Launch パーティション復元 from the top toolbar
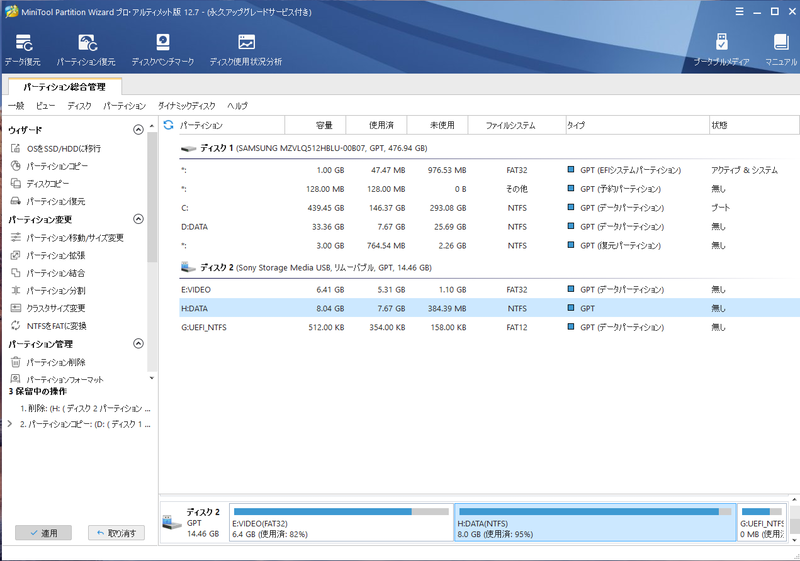Image resolution: width=800 pixels, height=561 pixels. 86,50
